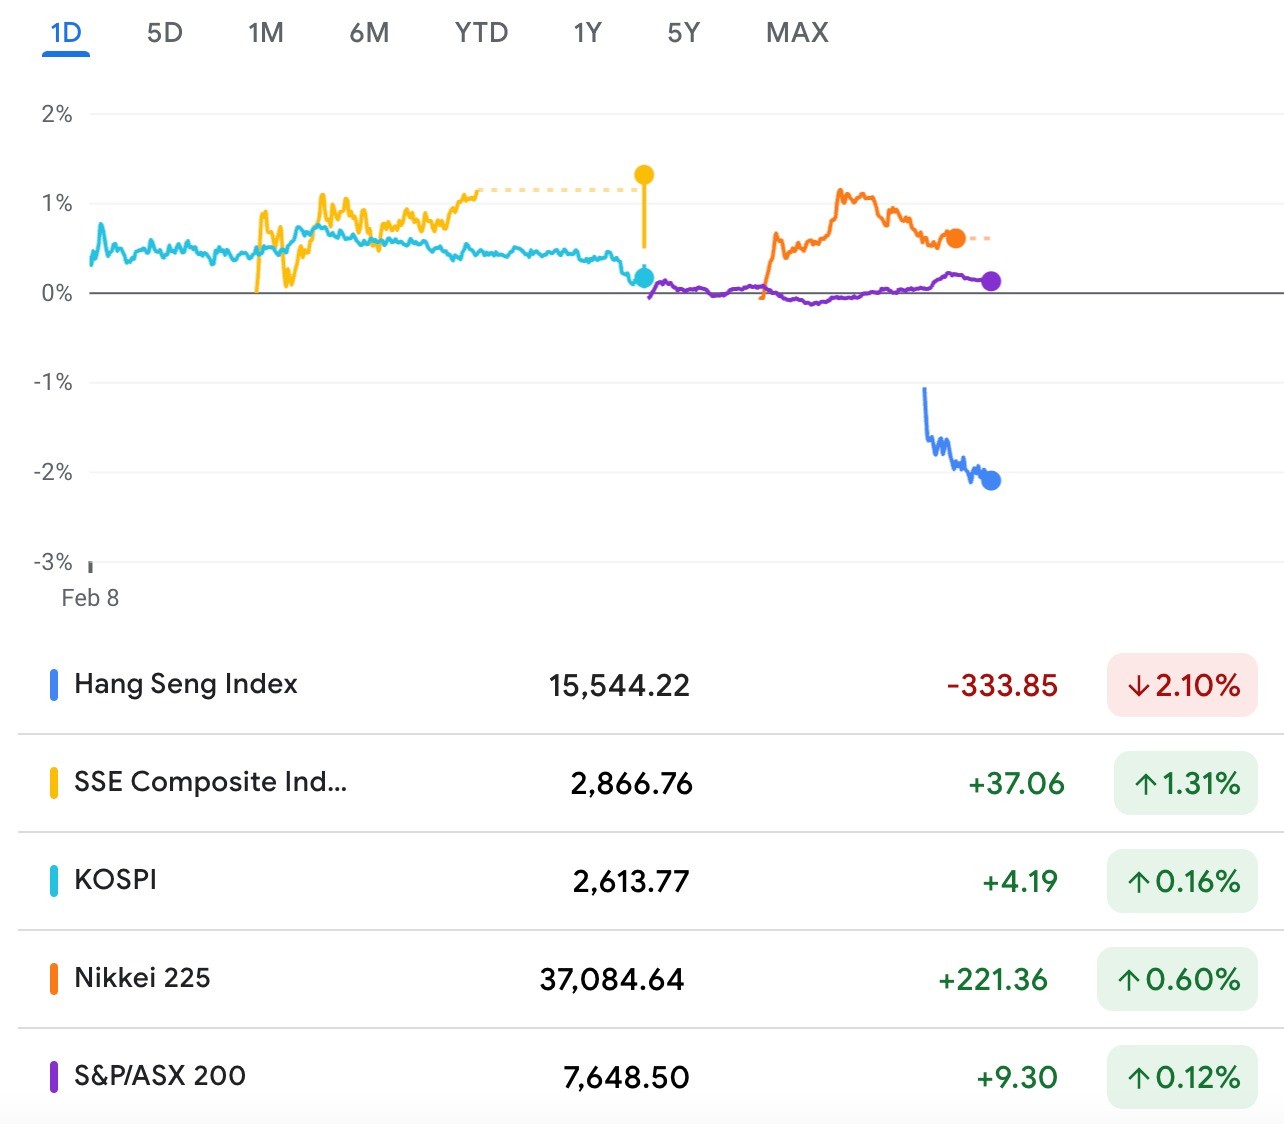Screen dimensions: 1284x1124
Task: Open the Hang Seng Index row
Action: click(x=650, y=685)
